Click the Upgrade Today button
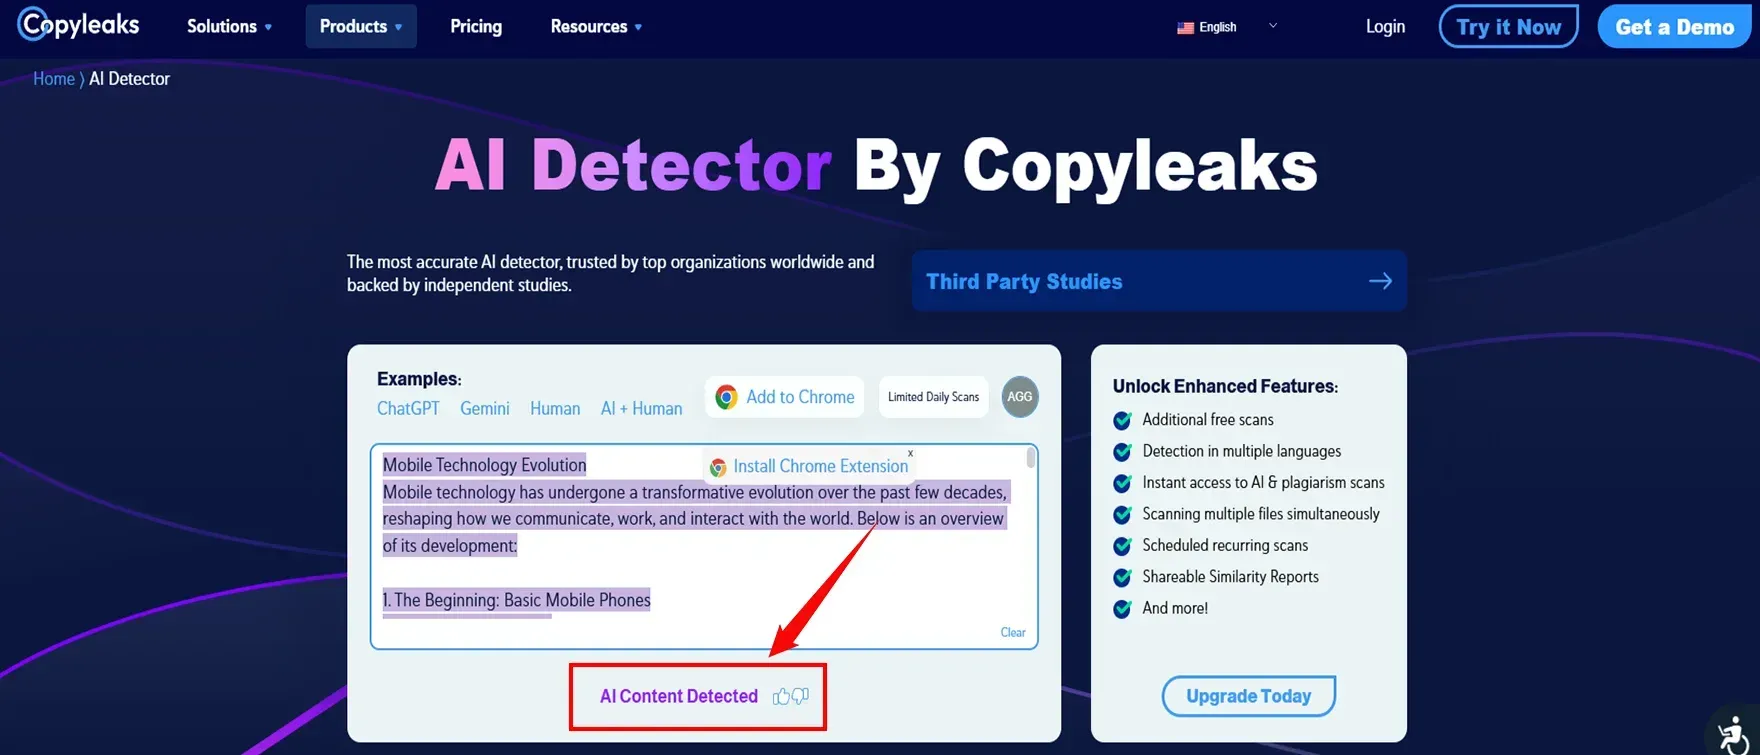 pos(1248,696)
